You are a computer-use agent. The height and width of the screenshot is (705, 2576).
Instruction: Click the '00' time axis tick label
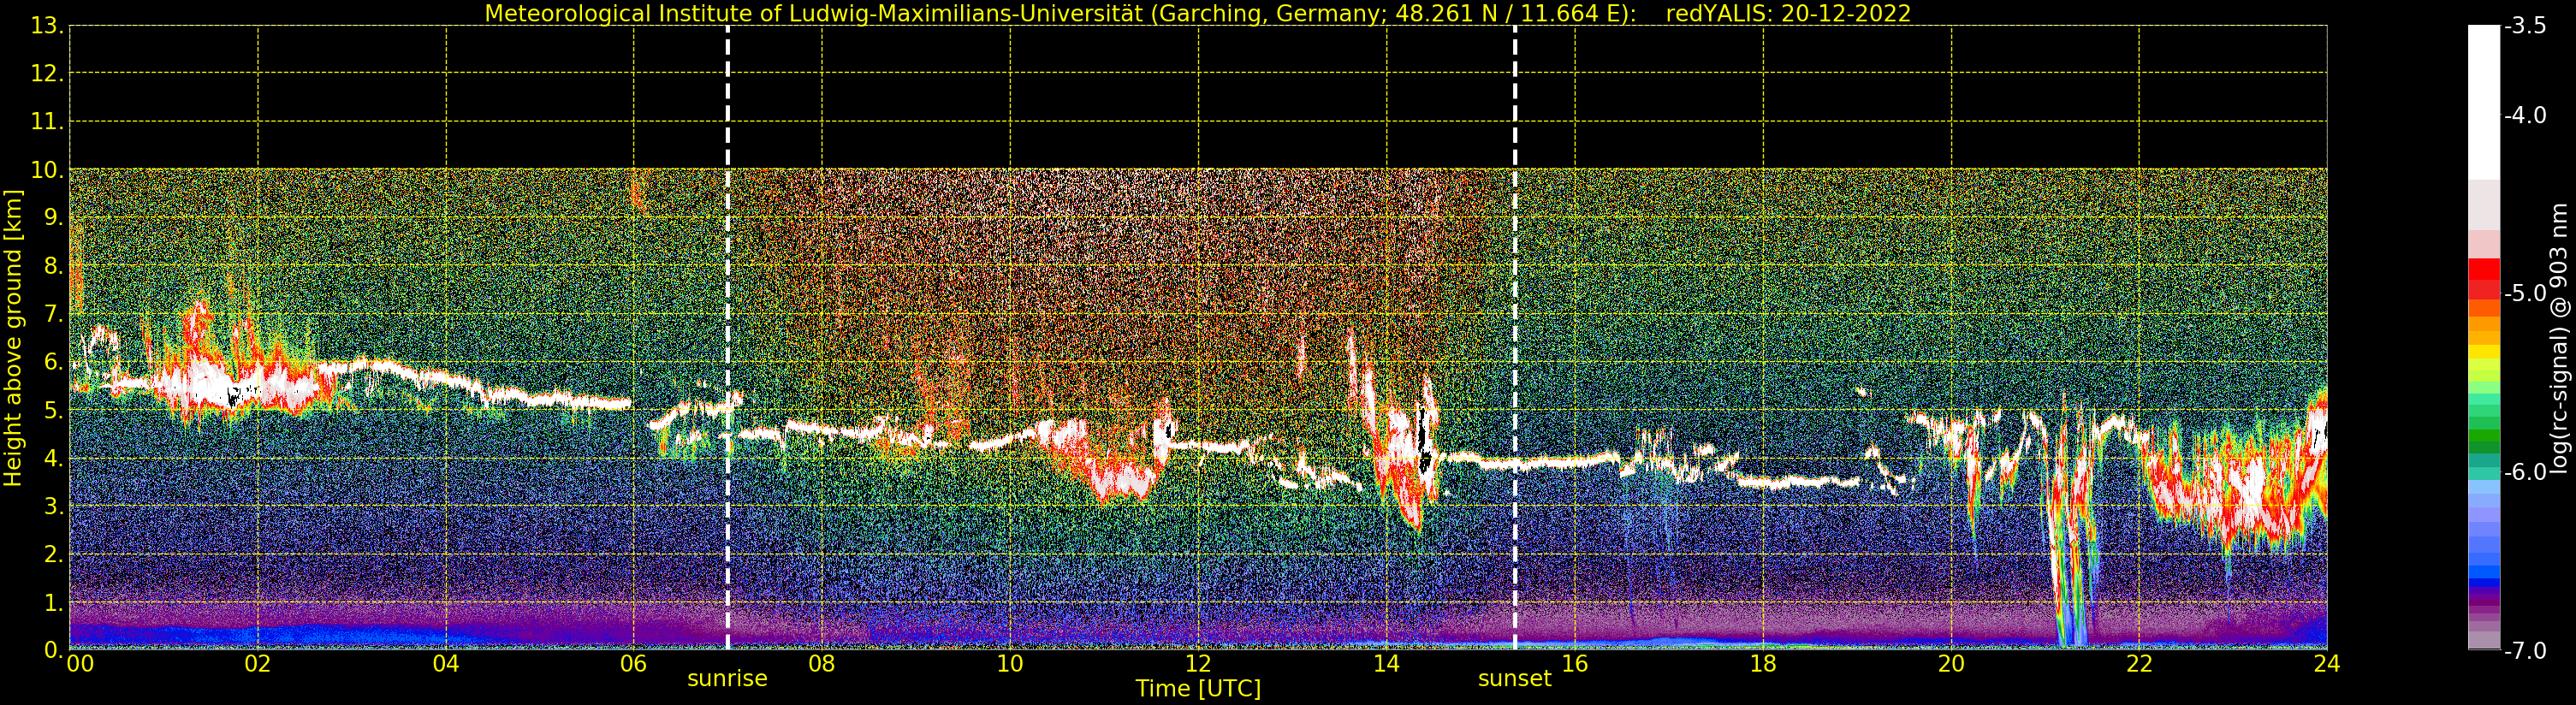pyautogui.click(x=81, y=664)
